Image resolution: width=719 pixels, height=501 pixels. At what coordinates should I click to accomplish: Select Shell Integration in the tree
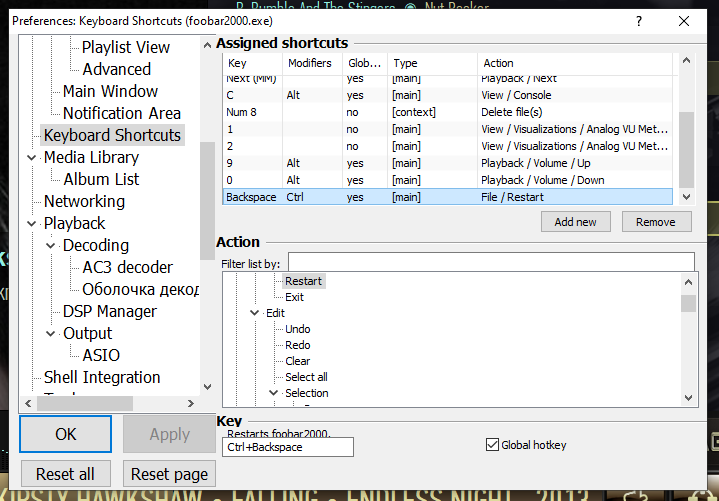[x=101, y=377]
